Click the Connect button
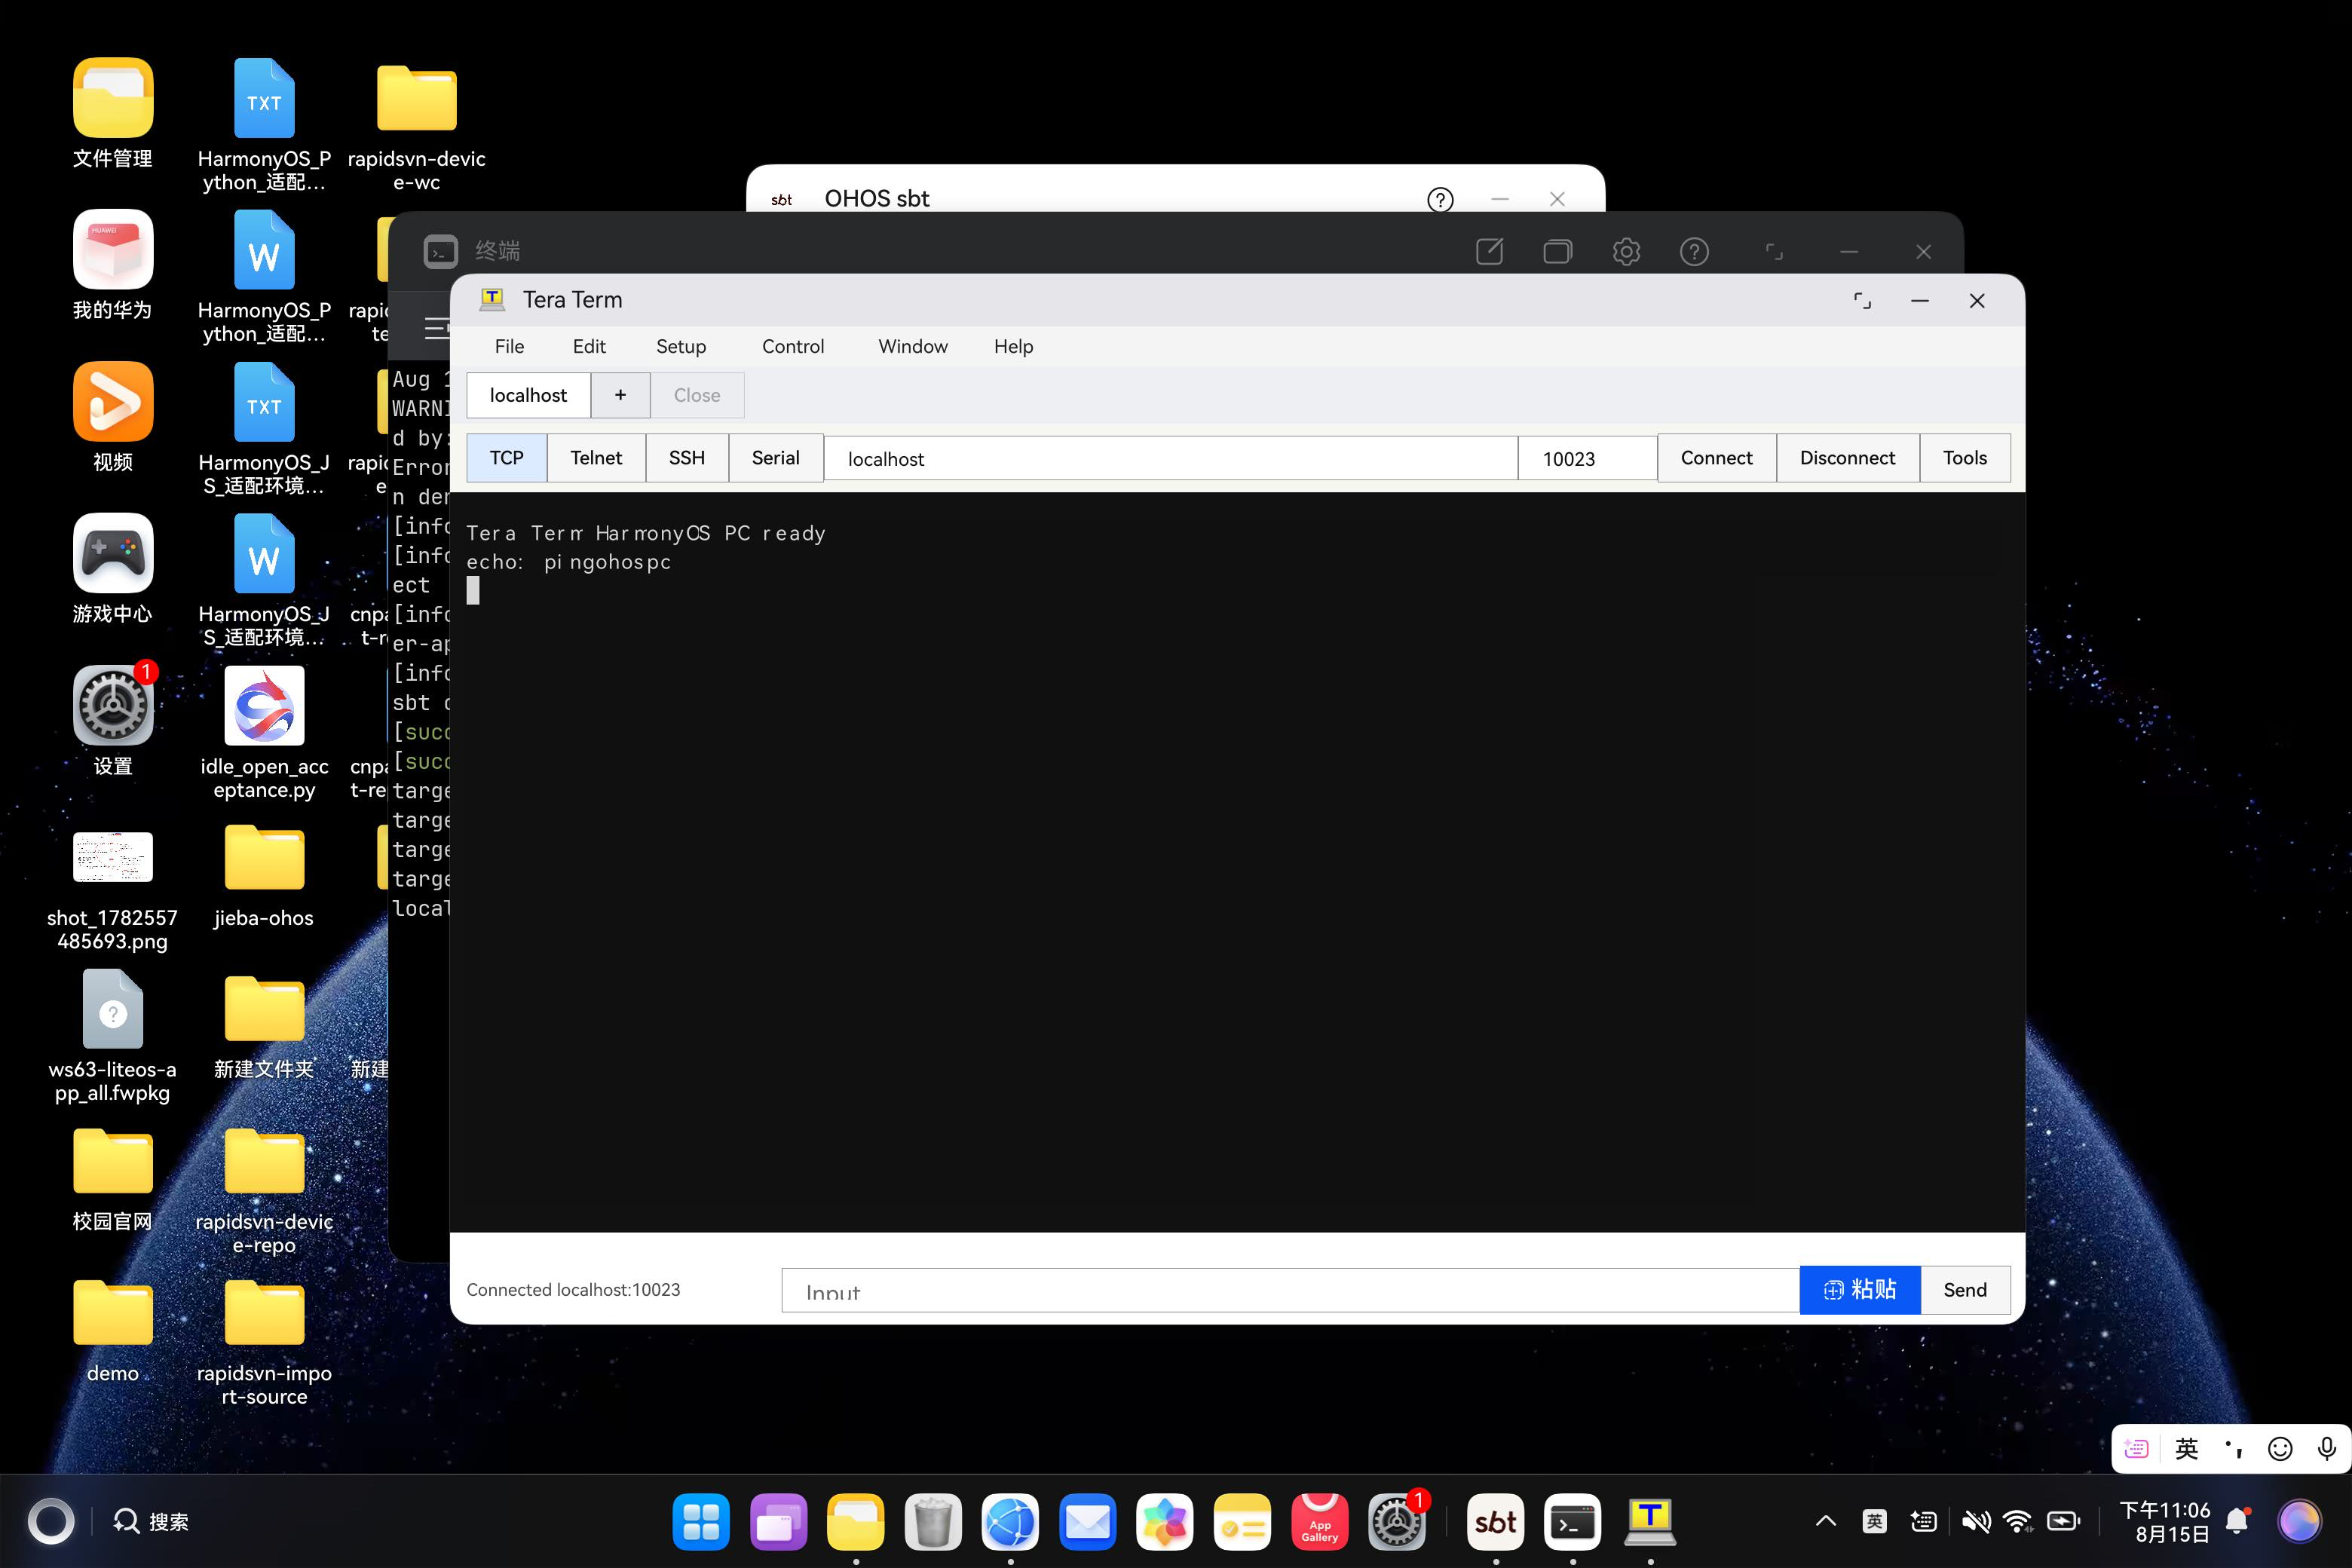 tap(1717, 458)
